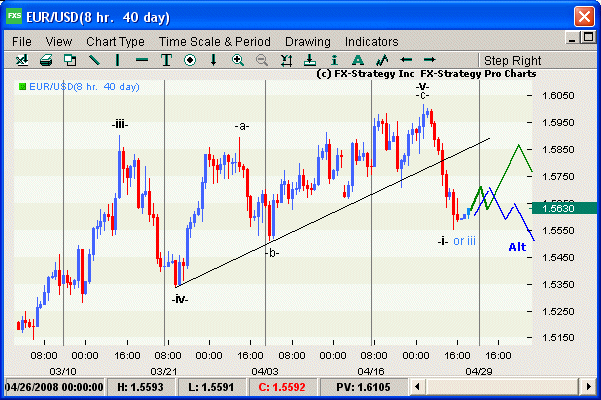This screenshot has height=400, width=601.
Task: Click the 04/26/2008 00:00:00 date status field
Action: point(54,387)
